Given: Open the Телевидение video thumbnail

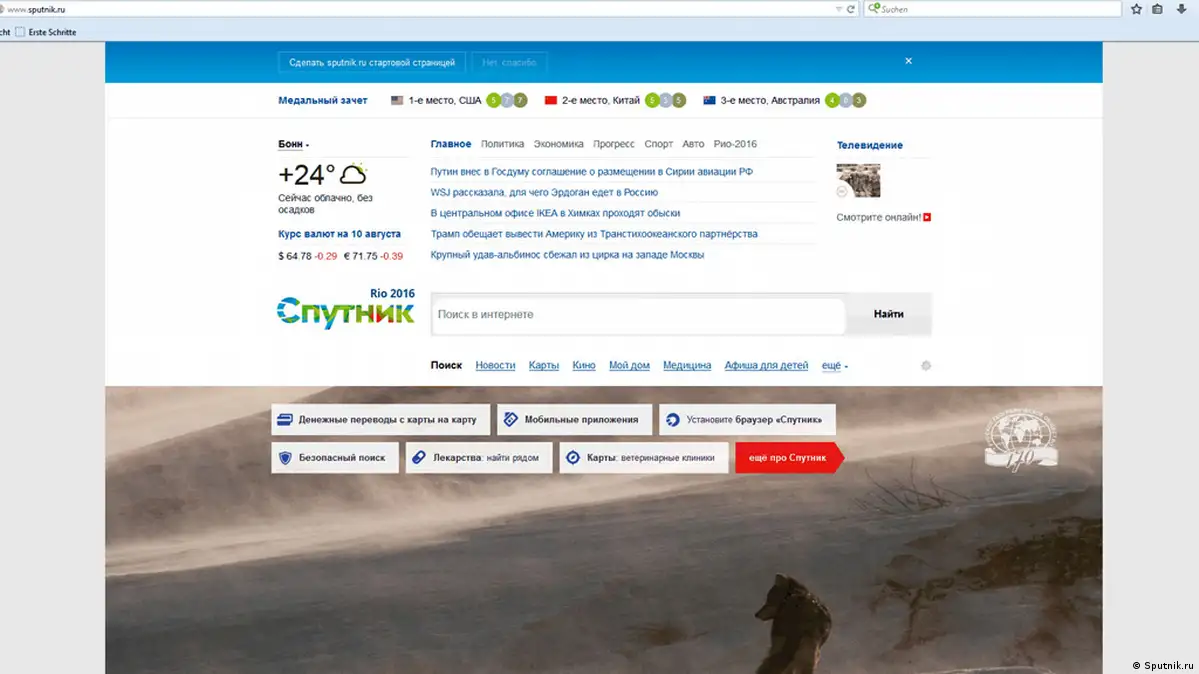Looking at the screenshot, I should [858, 180].
